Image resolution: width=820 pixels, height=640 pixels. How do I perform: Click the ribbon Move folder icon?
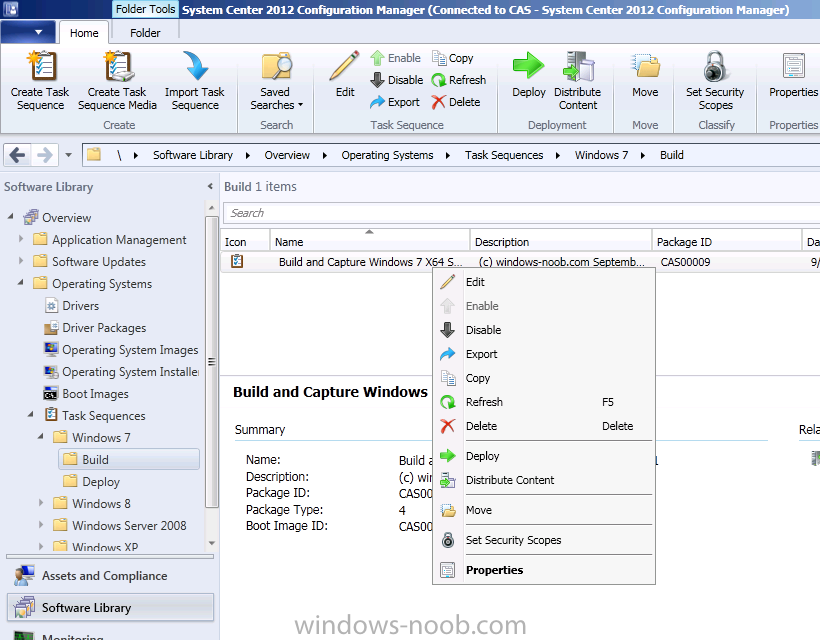click(x=645, y=66)
